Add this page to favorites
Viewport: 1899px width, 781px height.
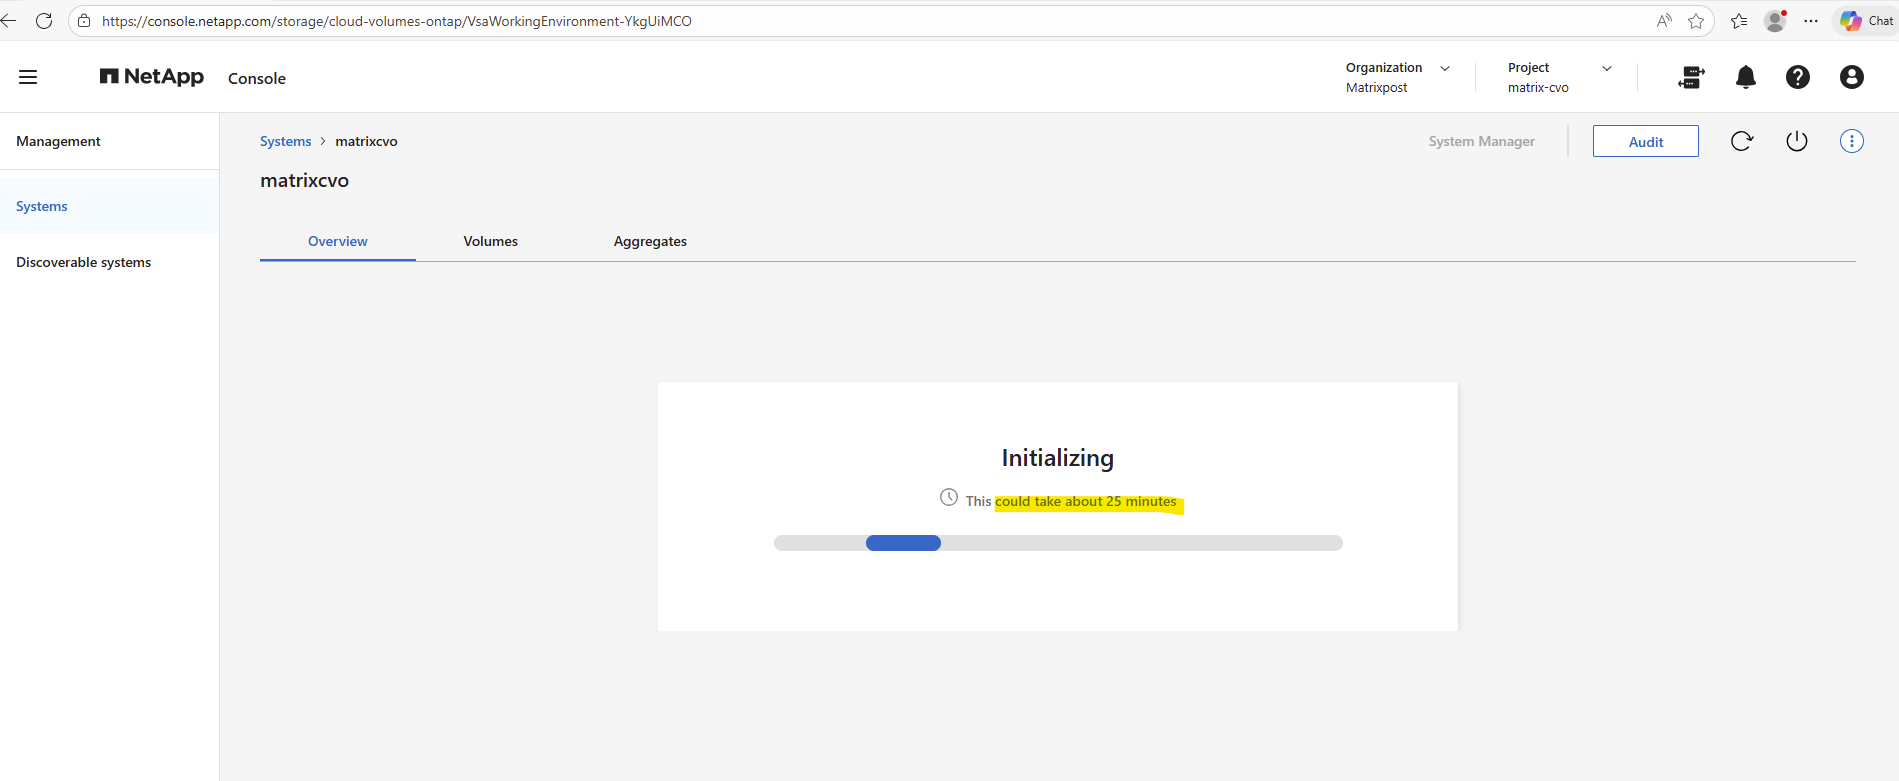(x=1696, y=21)
